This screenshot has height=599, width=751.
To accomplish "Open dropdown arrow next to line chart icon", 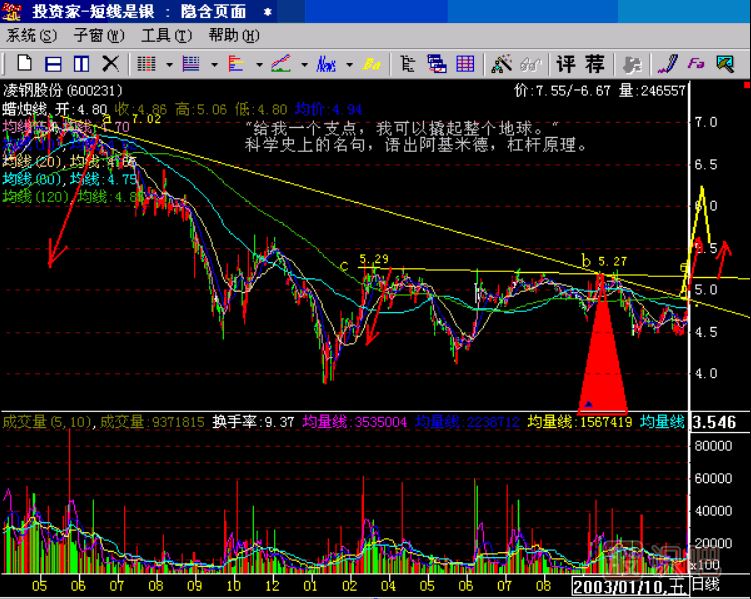I will [303, 65].
